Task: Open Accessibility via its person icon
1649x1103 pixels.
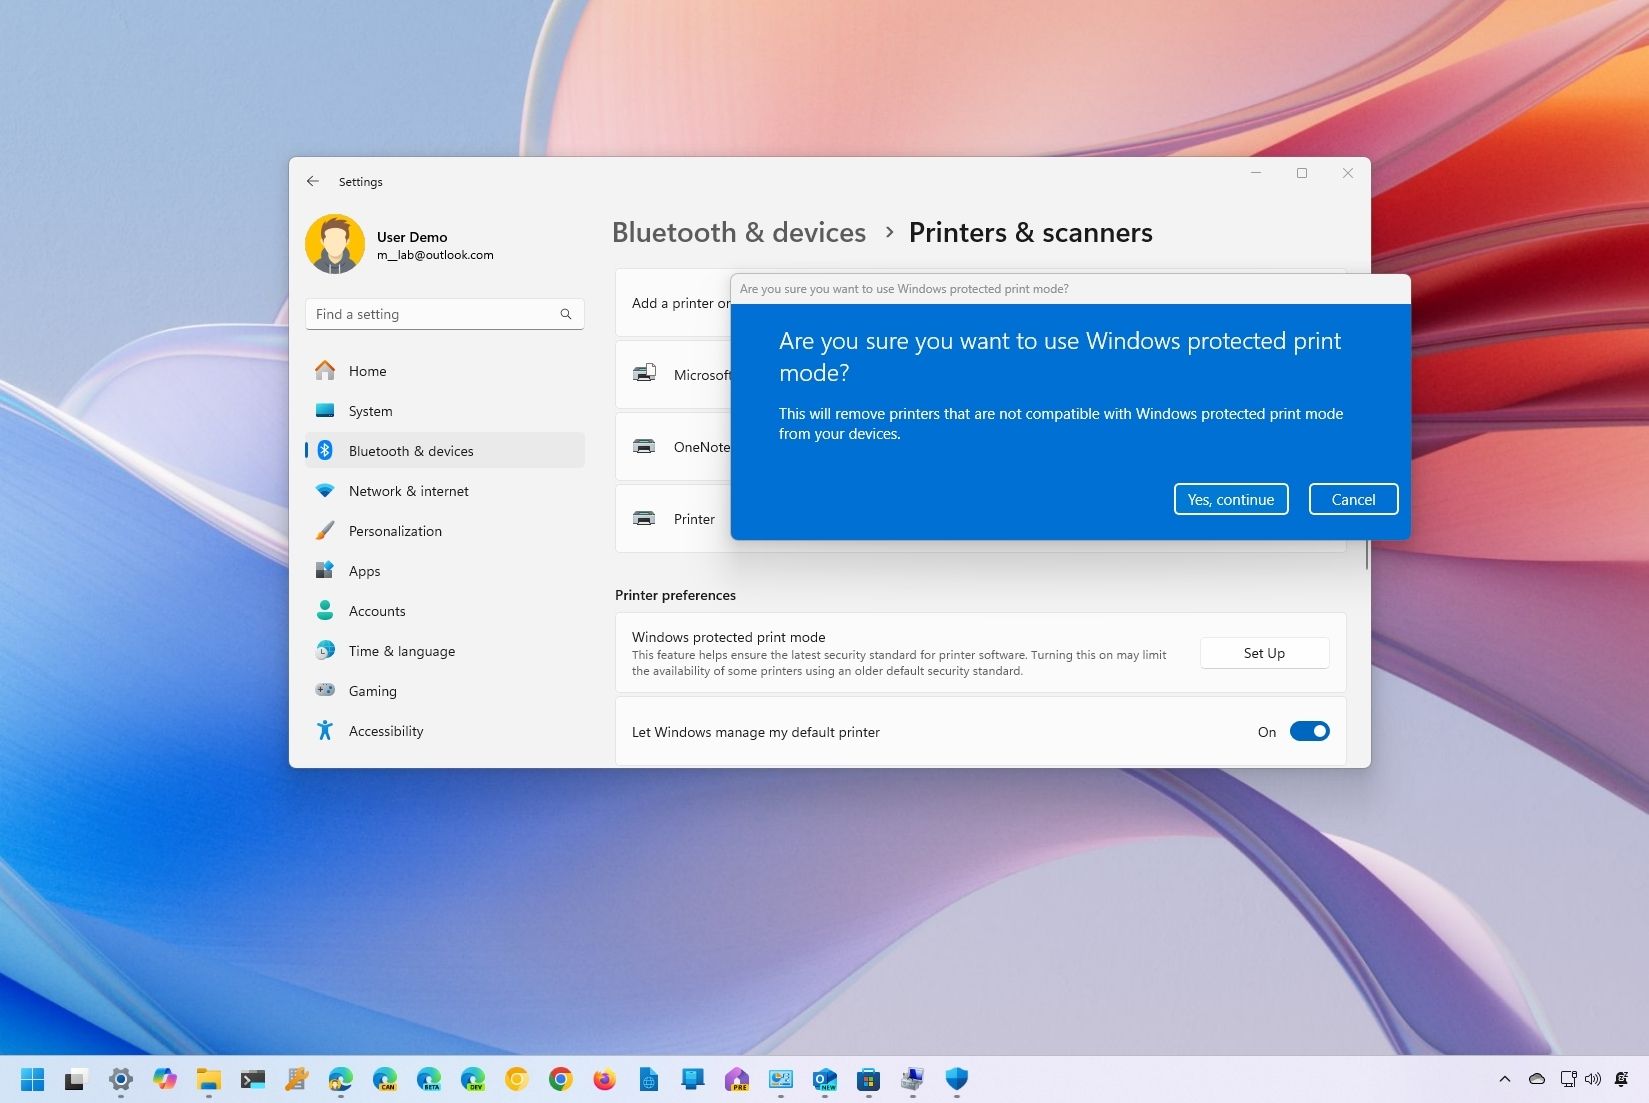Action: (325, 731)
